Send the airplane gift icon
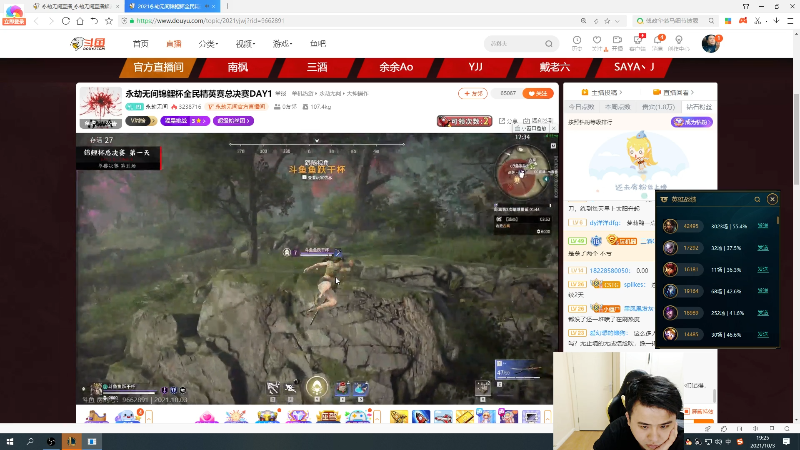The image size is (800, 450). [443, 417]
